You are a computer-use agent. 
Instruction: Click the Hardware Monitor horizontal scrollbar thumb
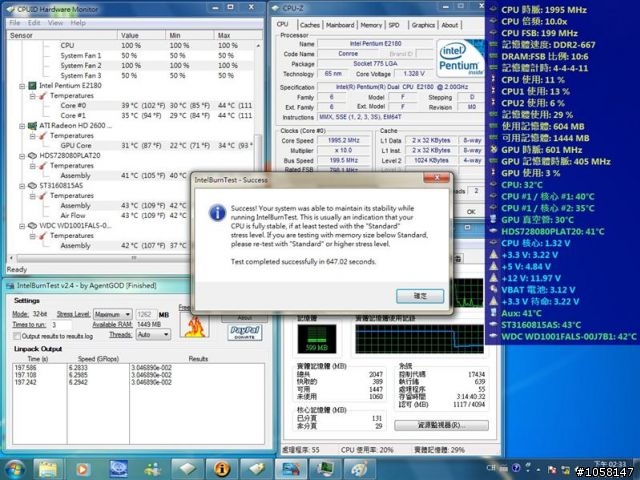(133, 258)
